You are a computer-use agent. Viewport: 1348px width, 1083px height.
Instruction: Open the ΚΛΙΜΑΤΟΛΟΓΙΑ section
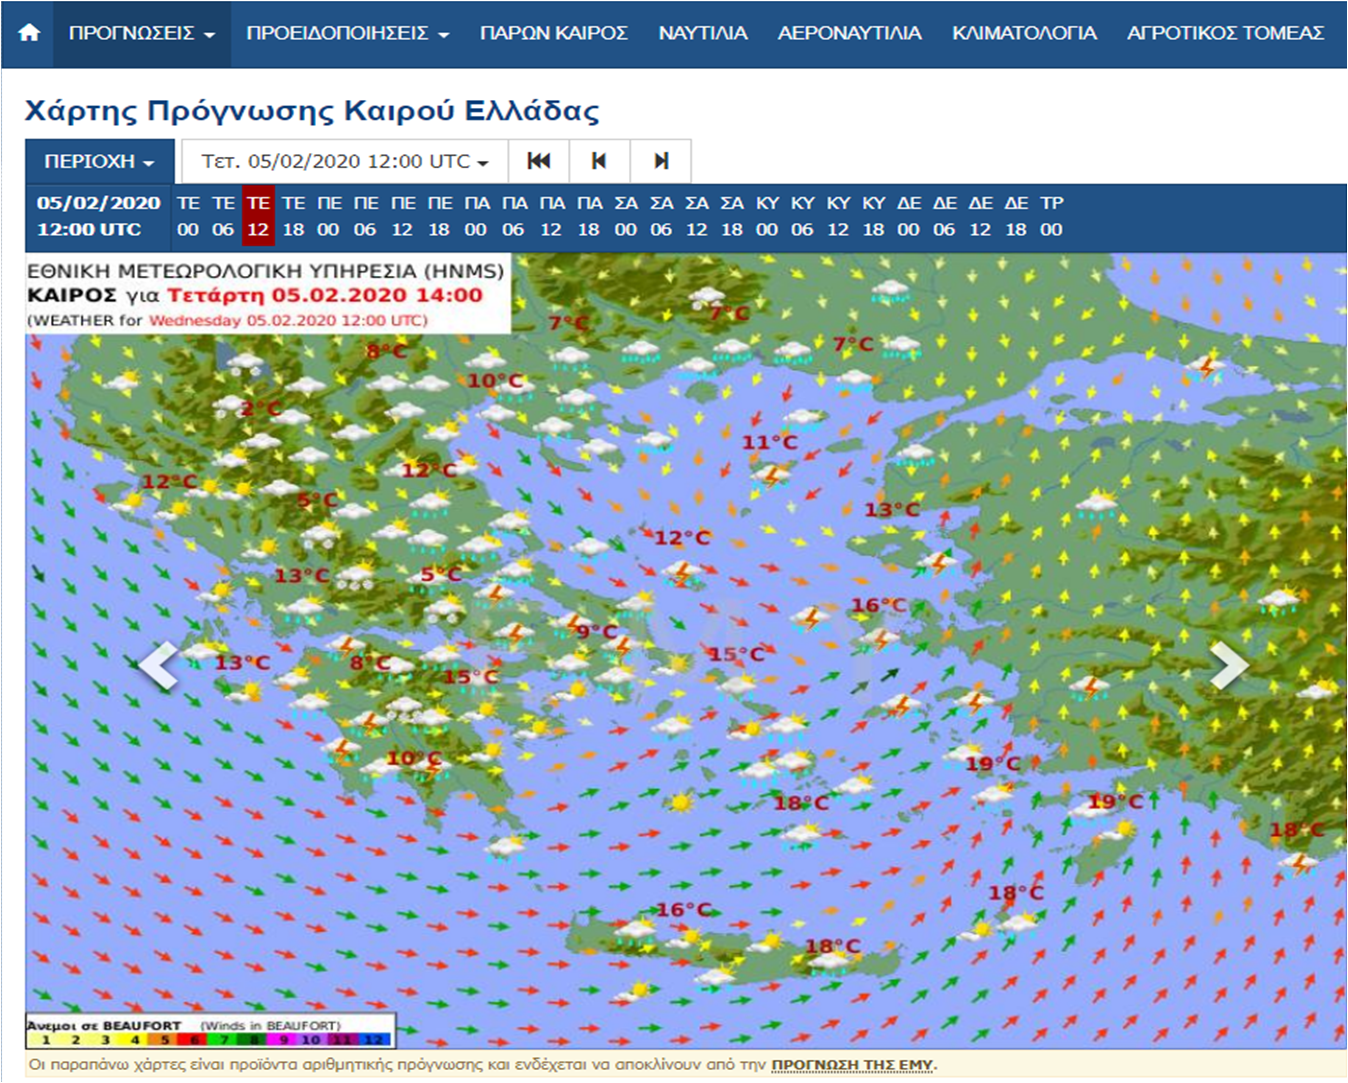tap(1024, 33)
